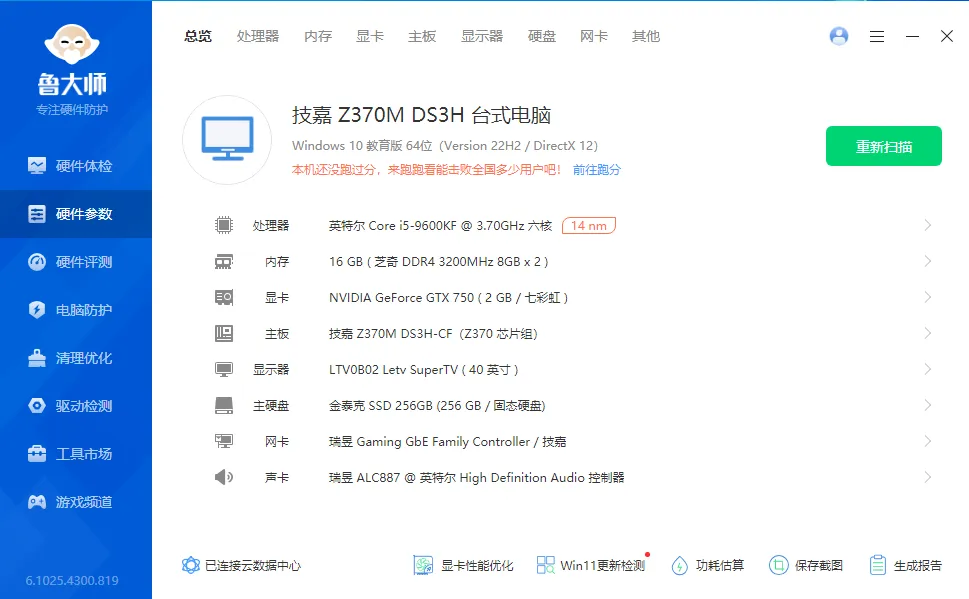Expand the 主板 Z370M row chevron
Image resolution: width=969 pixels, height=599 pixels.
pyautogui.click(x=928, y=334)
